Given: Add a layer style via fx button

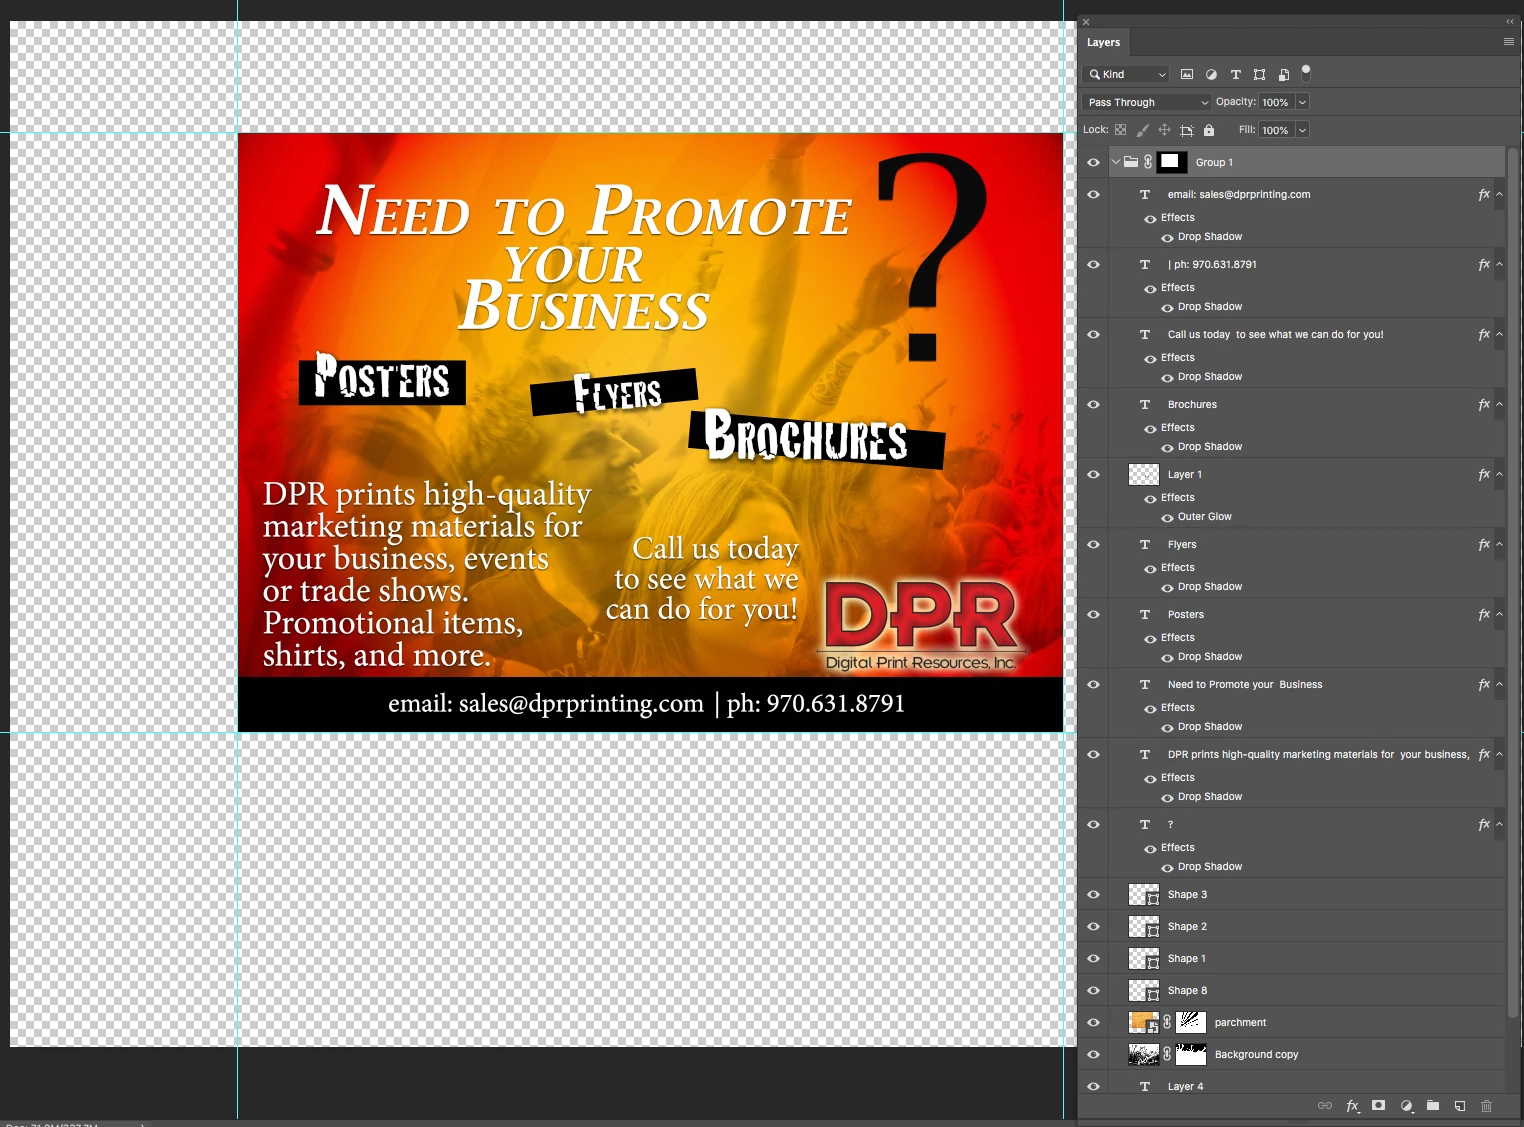Looking at the screenshot, I should (x=1352, y=1105).
